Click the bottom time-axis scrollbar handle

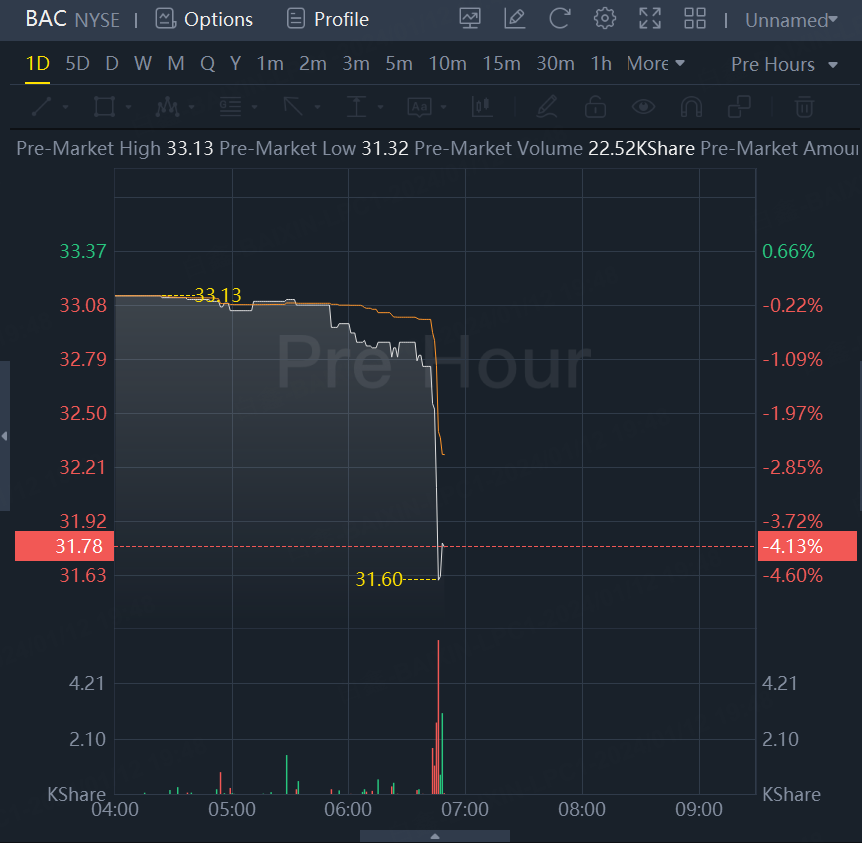[435, 835]
